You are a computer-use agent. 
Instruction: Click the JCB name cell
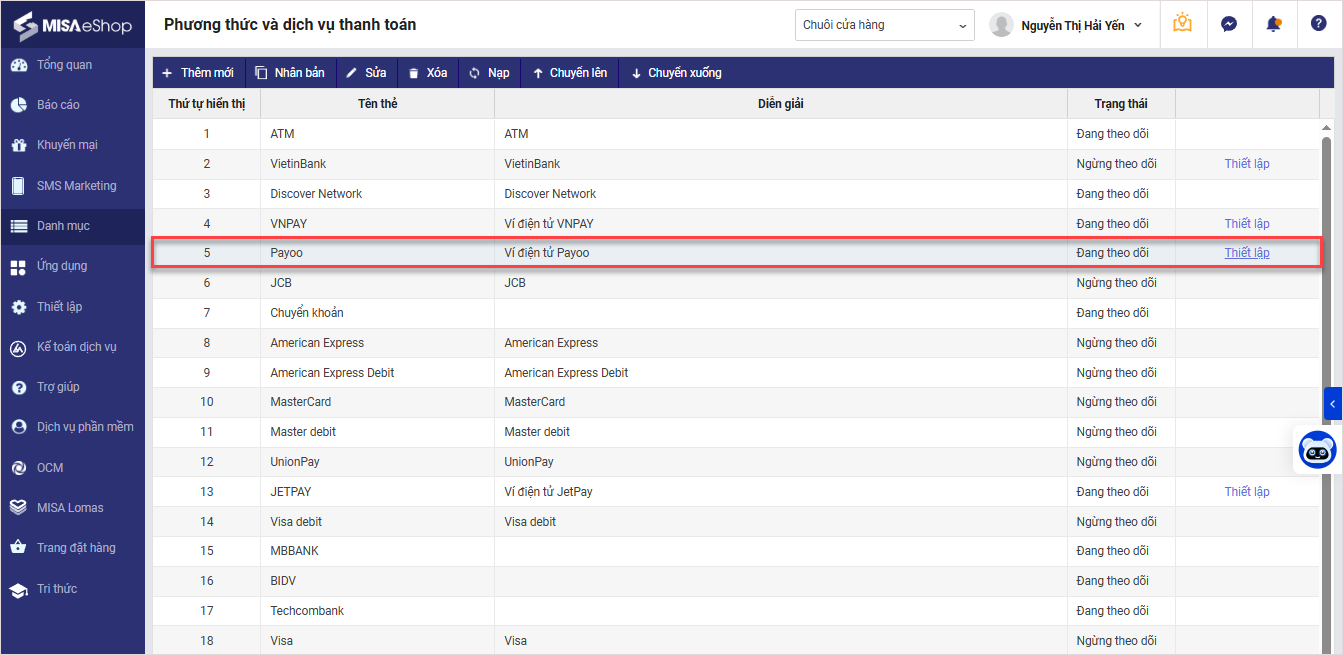[x=377, y=283]
